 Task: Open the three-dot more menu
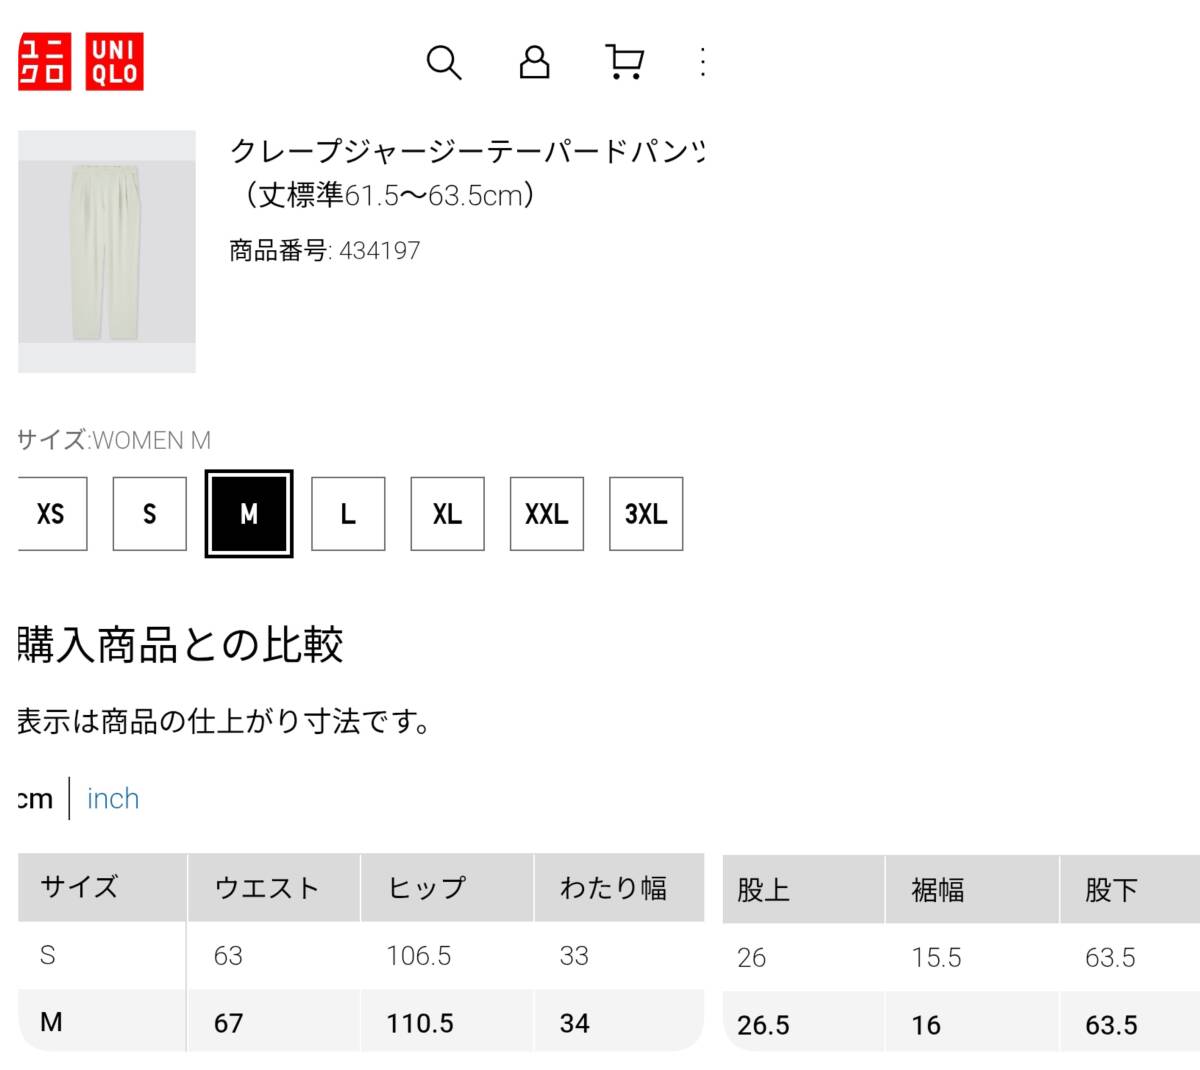(x=702, y=62)
